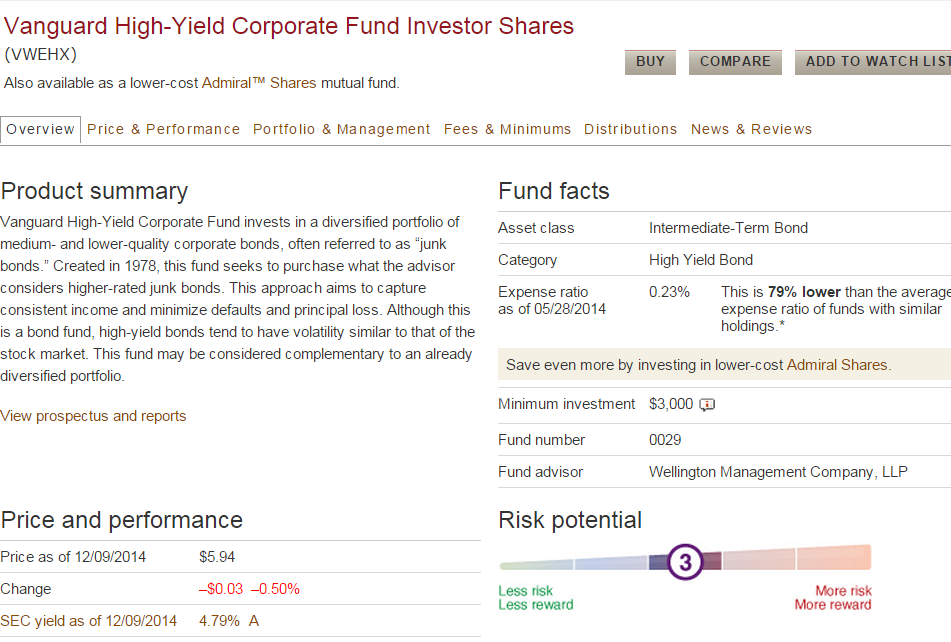
Task: Go to the Fees & Minimums tab
Action: click(508, 129)
